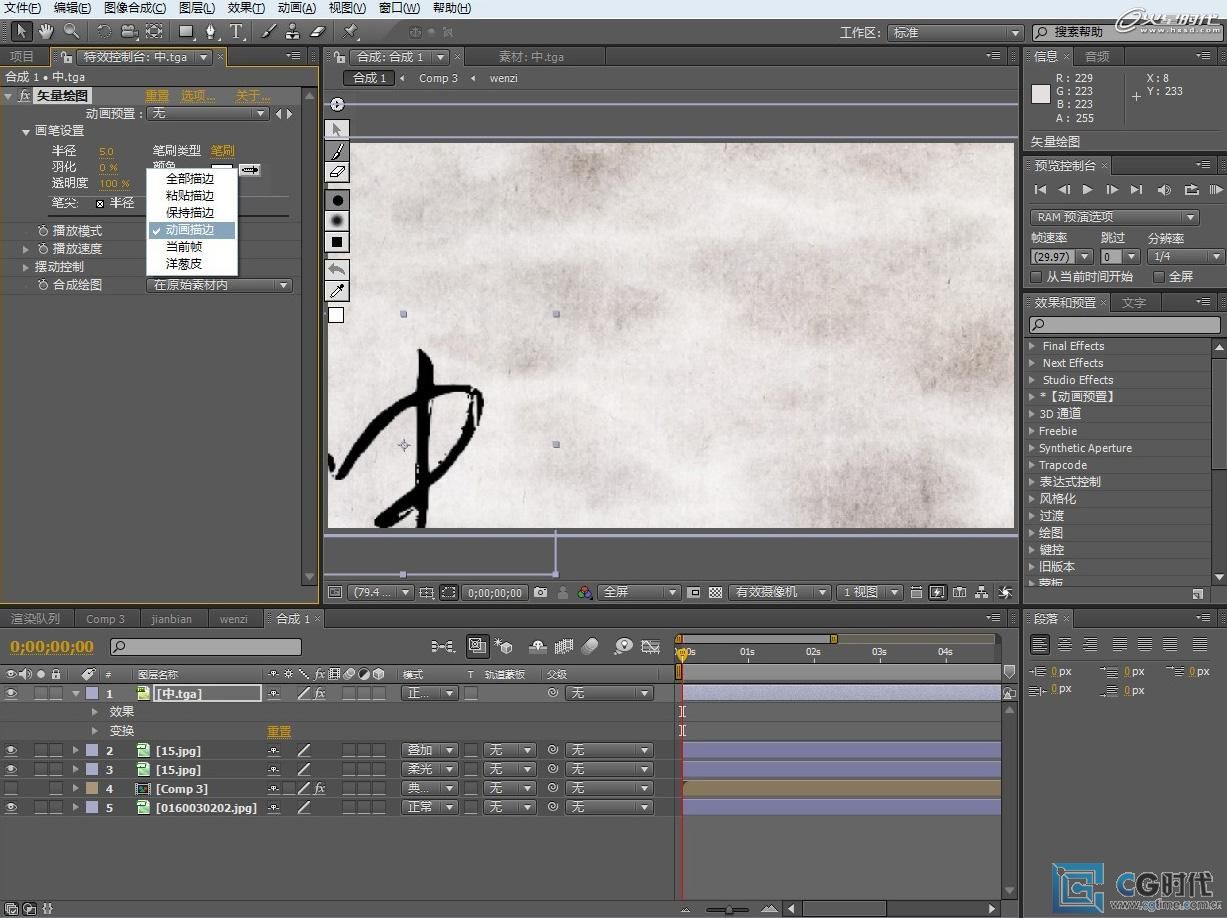
Task: Expand the Trapcode effects category
Action: (1033, 465)
